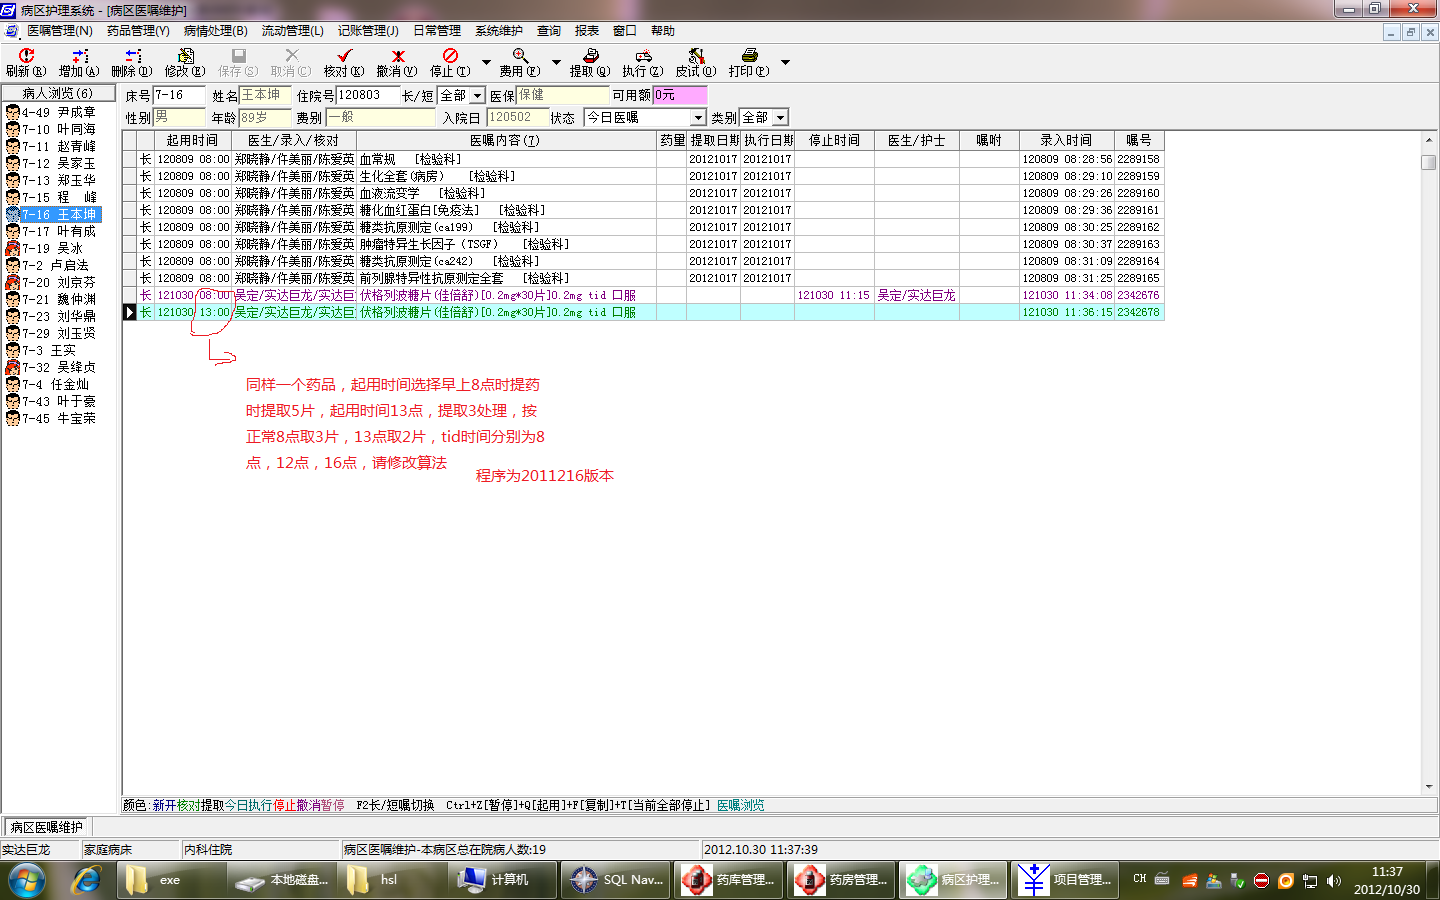The image size is (1440, 900).
Task: Launch Internet Explorer from the taskbar
Action: coord(87,880)
